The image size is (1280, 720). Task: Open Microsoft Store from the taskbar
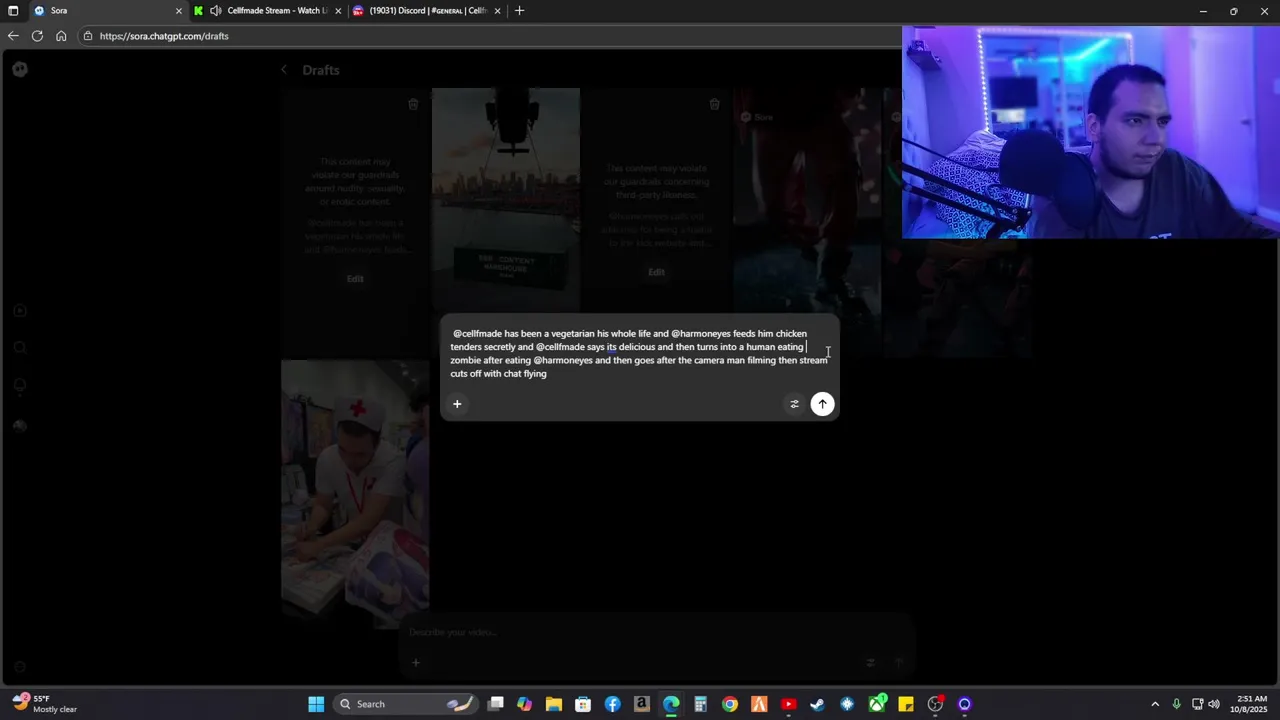(x=583, y=704)
